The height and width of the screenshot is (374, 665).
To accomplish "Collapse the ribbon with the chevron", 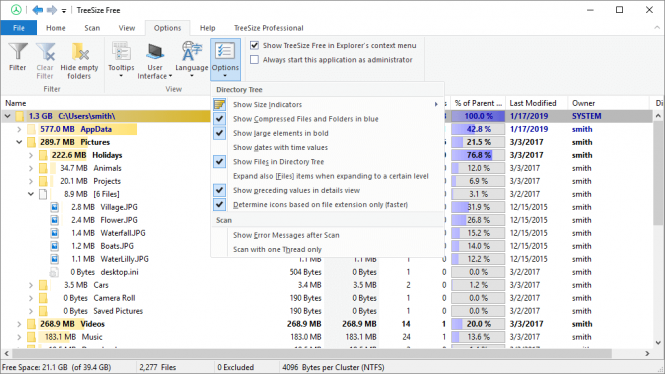I will [657, 28].
